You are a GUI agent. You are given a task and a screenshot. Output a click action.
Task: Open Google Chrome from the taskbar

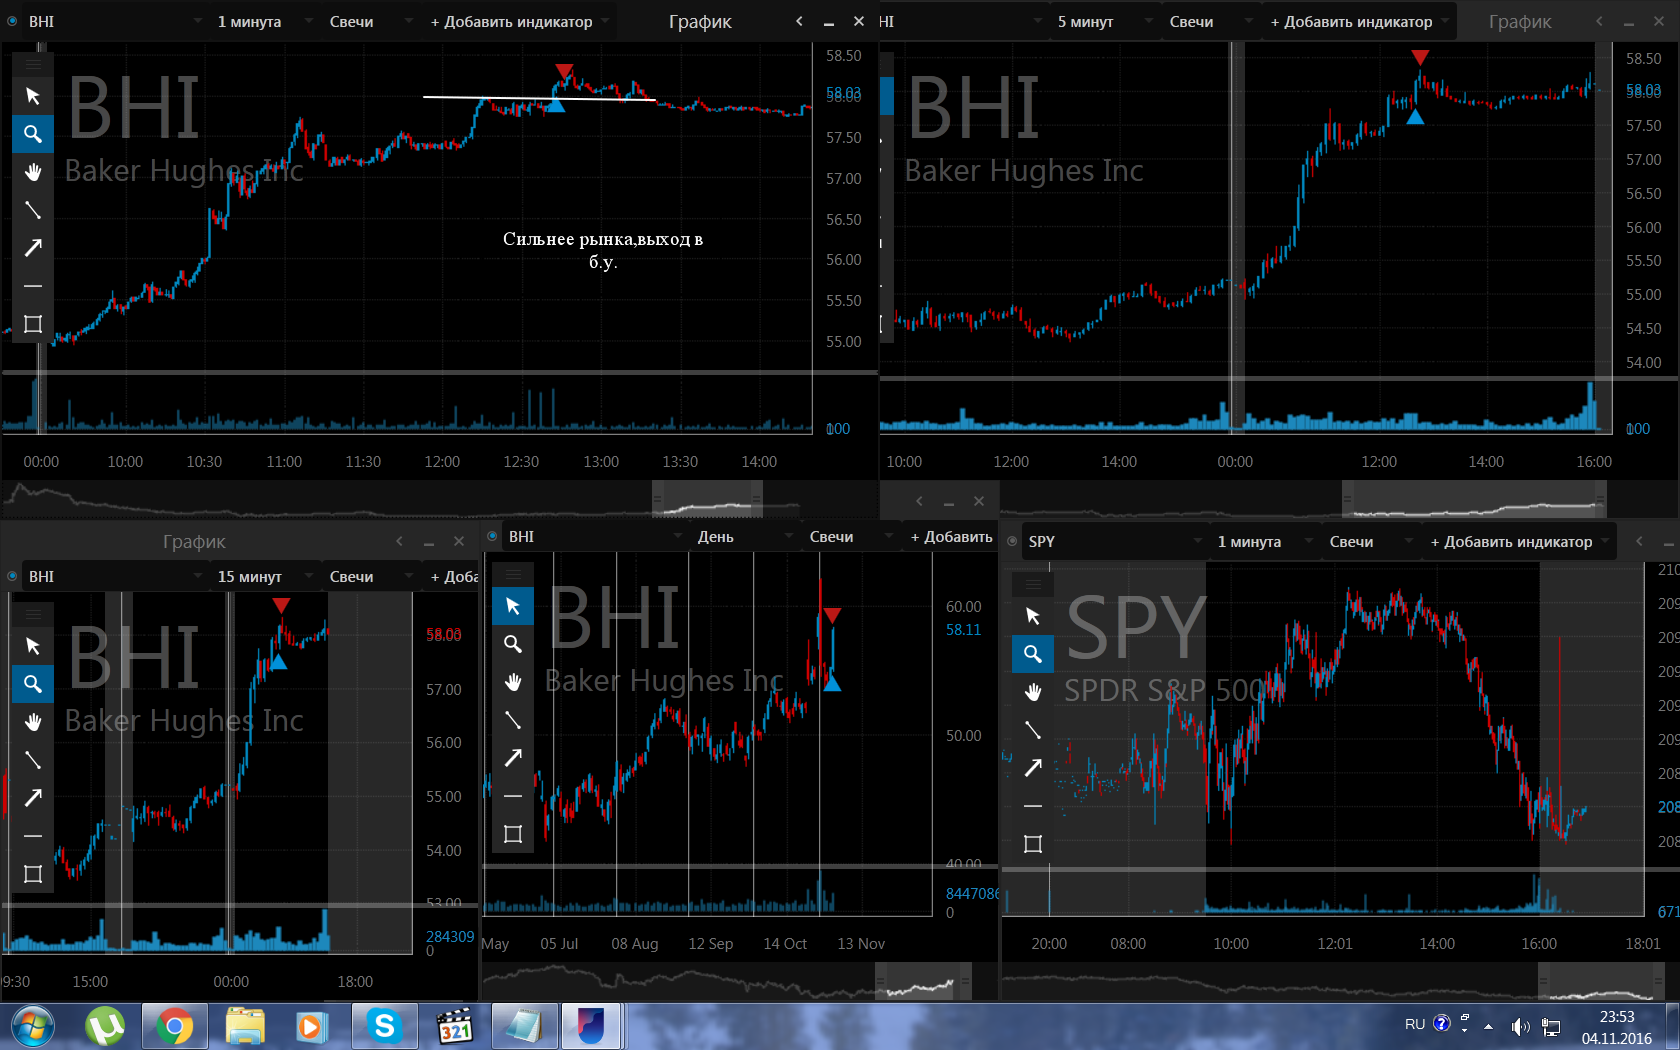(x=174, y=1026)
